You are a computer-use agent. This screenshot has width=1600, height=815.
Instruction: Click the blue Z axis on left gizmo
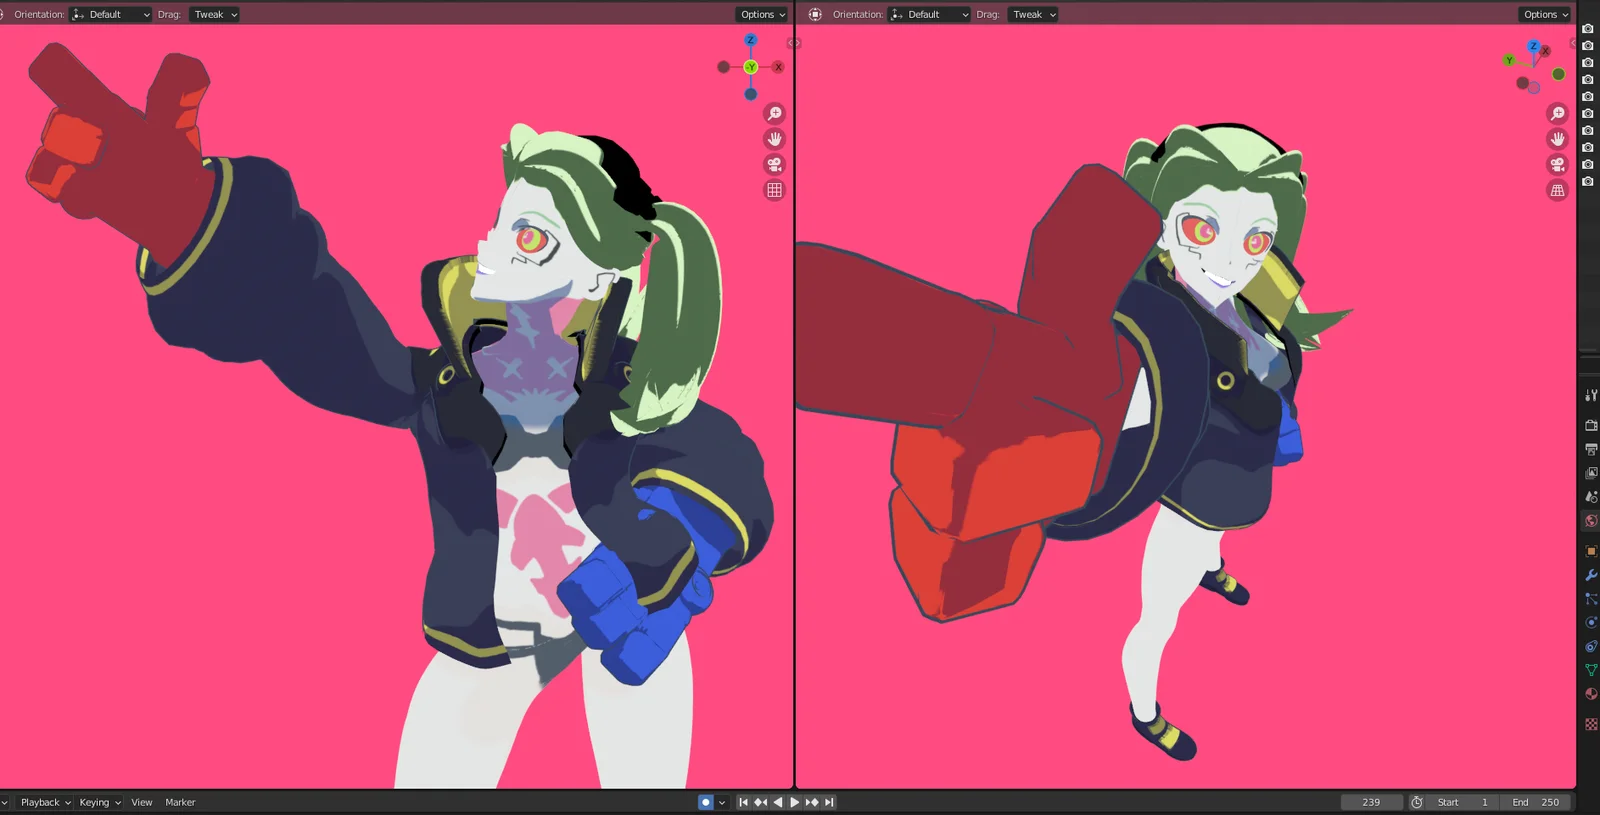point(750,40)
